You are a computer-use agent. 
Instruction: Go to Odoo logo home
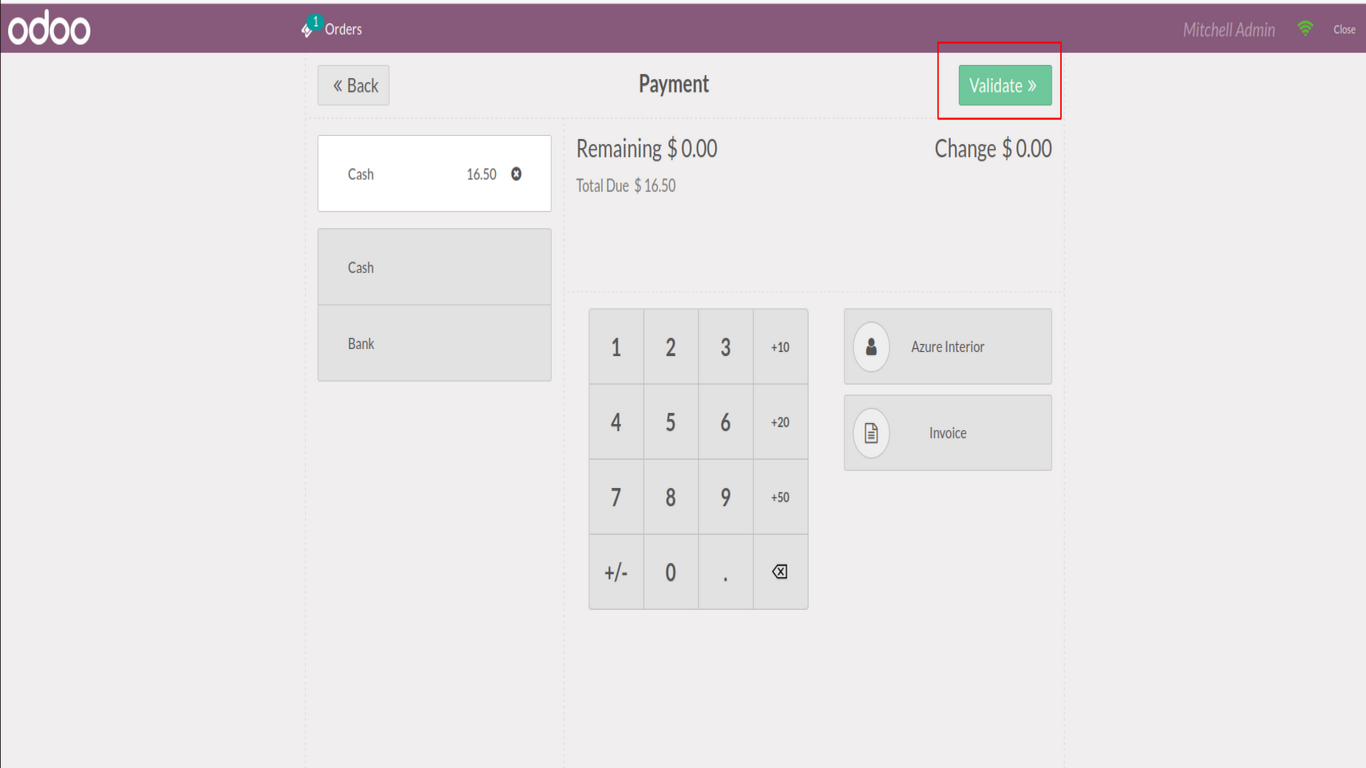[49, 28]
